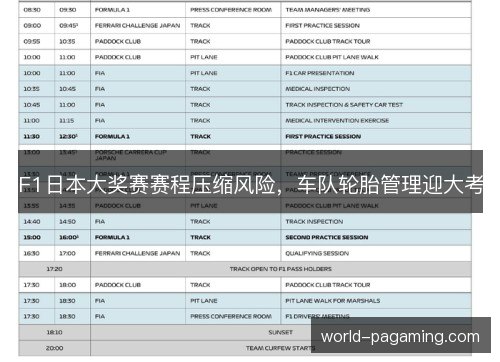The image size is (500, 362).
Task: Select PADDOCK CLUB TRACK TOUR in the 17:30 row
Action: [328, 285]
